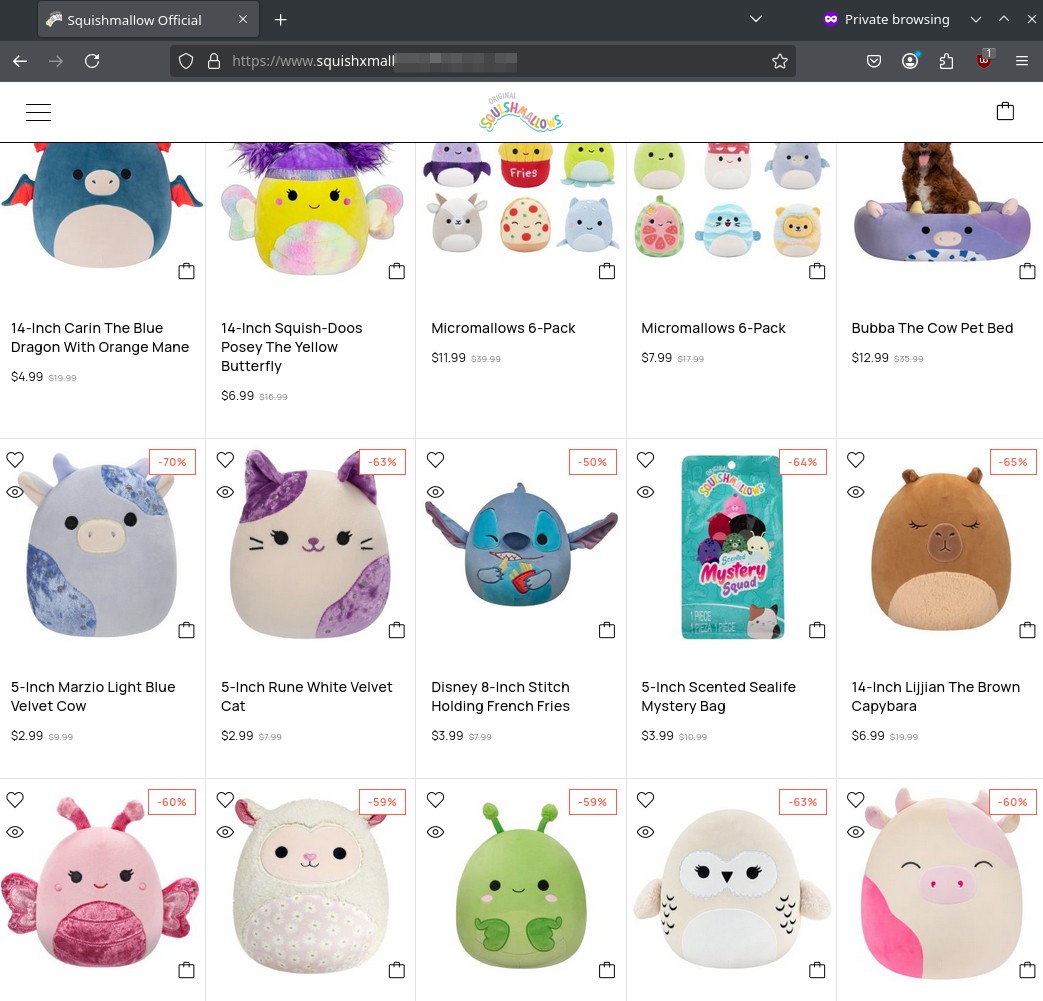Click the Scented Sealife Mystery Bag image
Screen dimensions: 1043x1001
point(731,547)
